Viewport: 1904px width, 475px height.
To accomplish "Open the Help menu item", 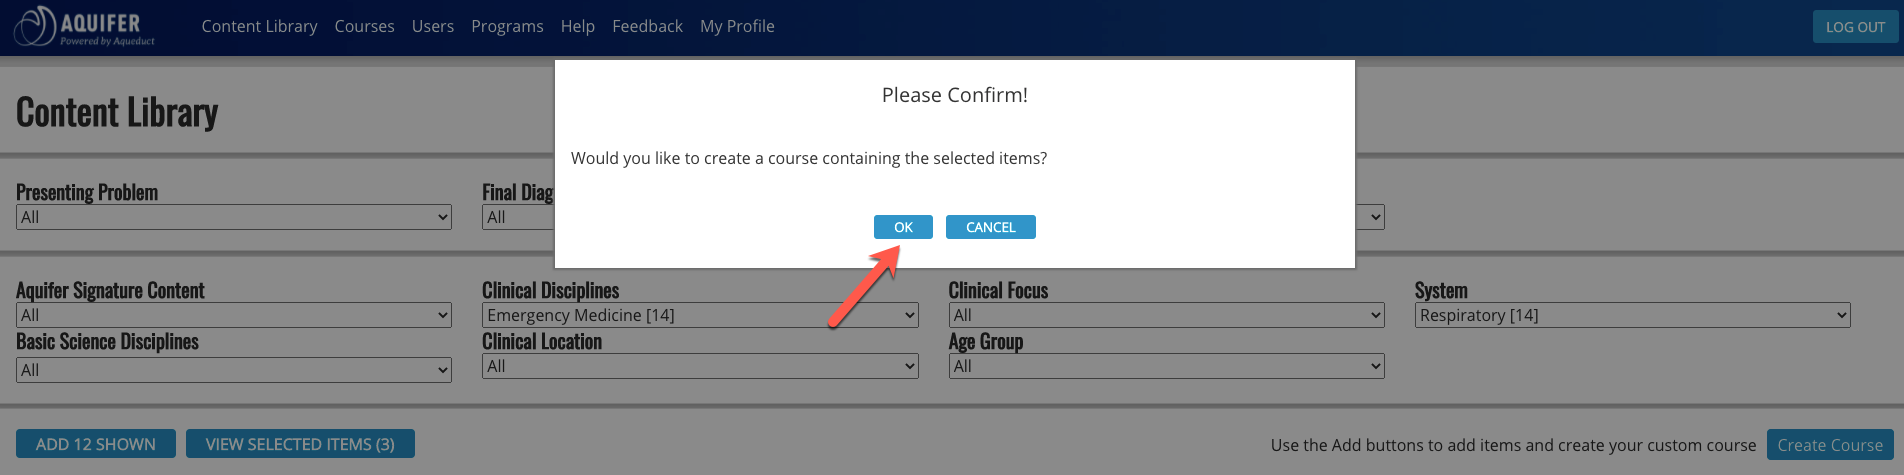I will (578, 26).
